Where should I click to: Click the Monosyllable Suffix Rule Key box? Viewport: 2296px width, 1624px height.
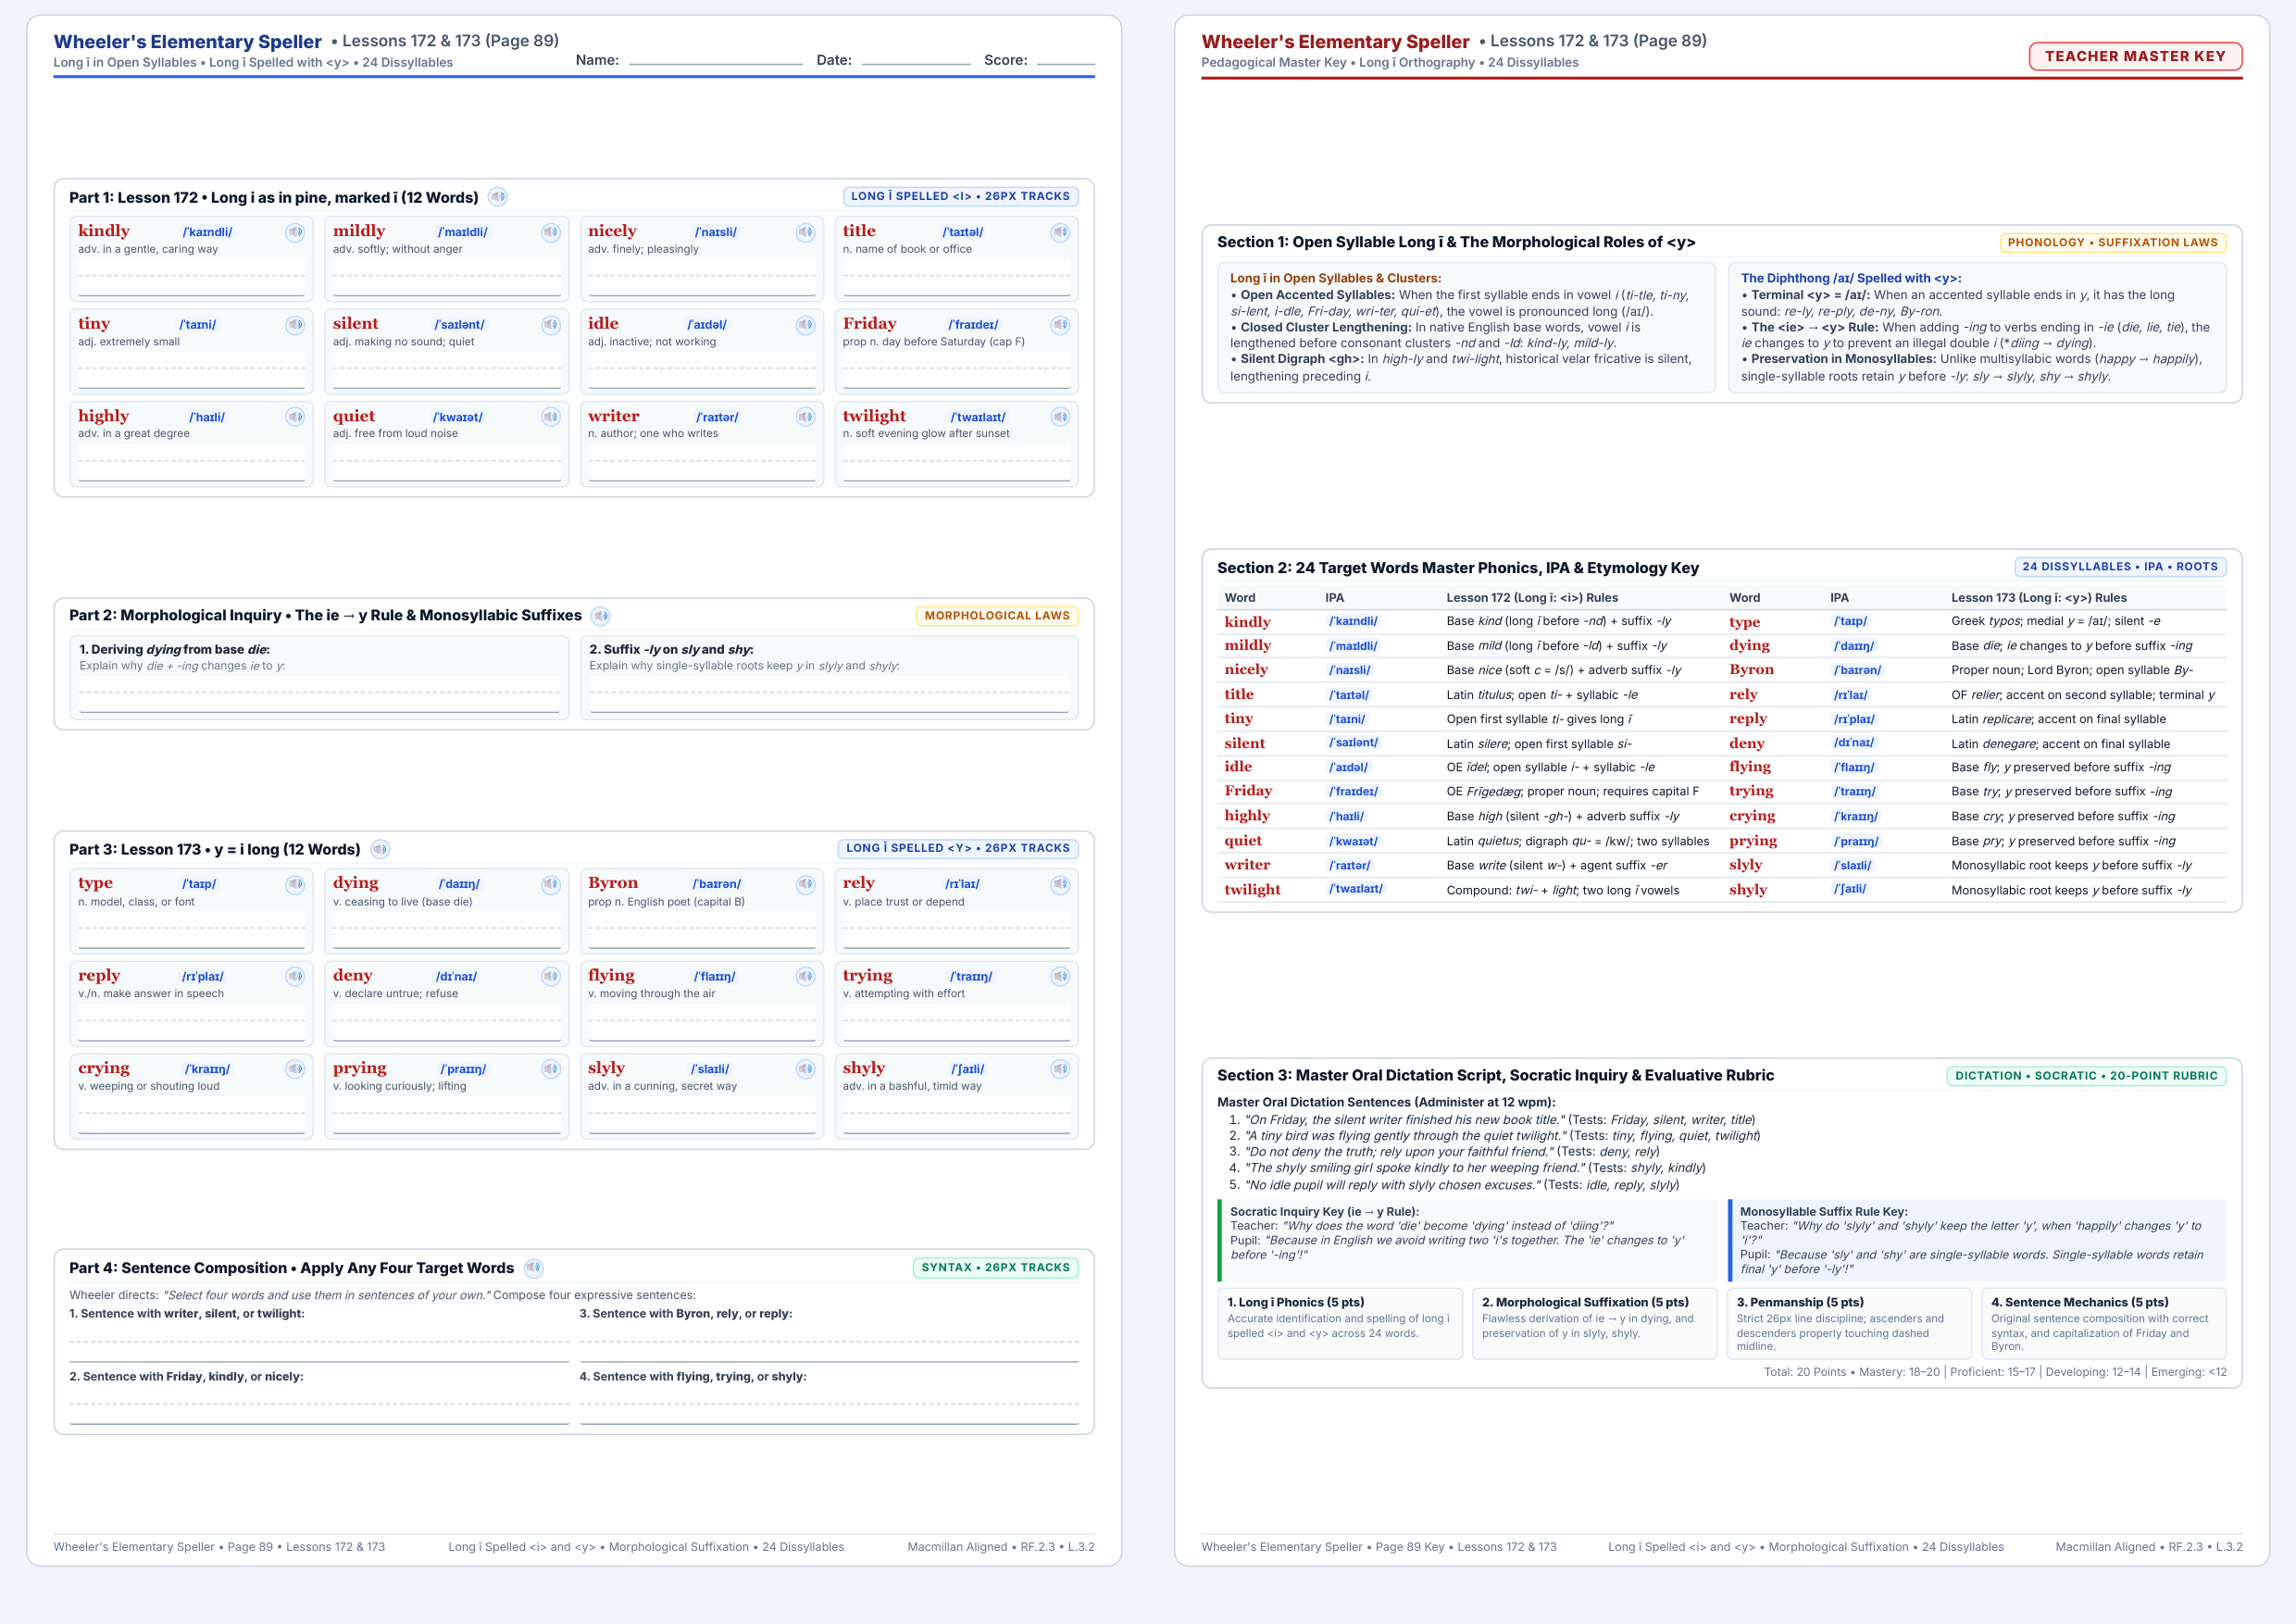point(1977,1241)
